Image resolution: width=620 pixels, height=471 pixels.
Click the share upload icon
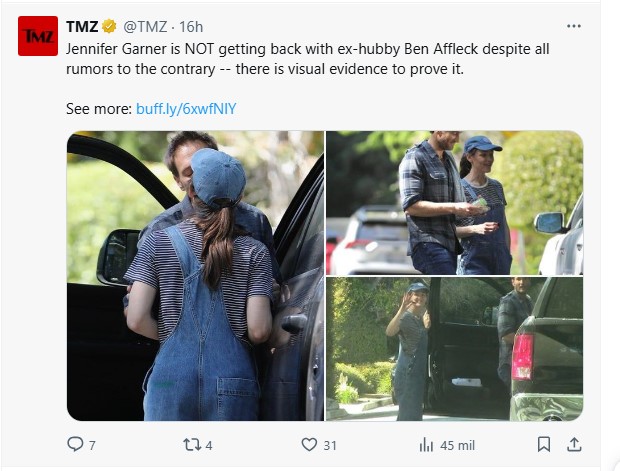pyautogui.click(x=574, y=445)
